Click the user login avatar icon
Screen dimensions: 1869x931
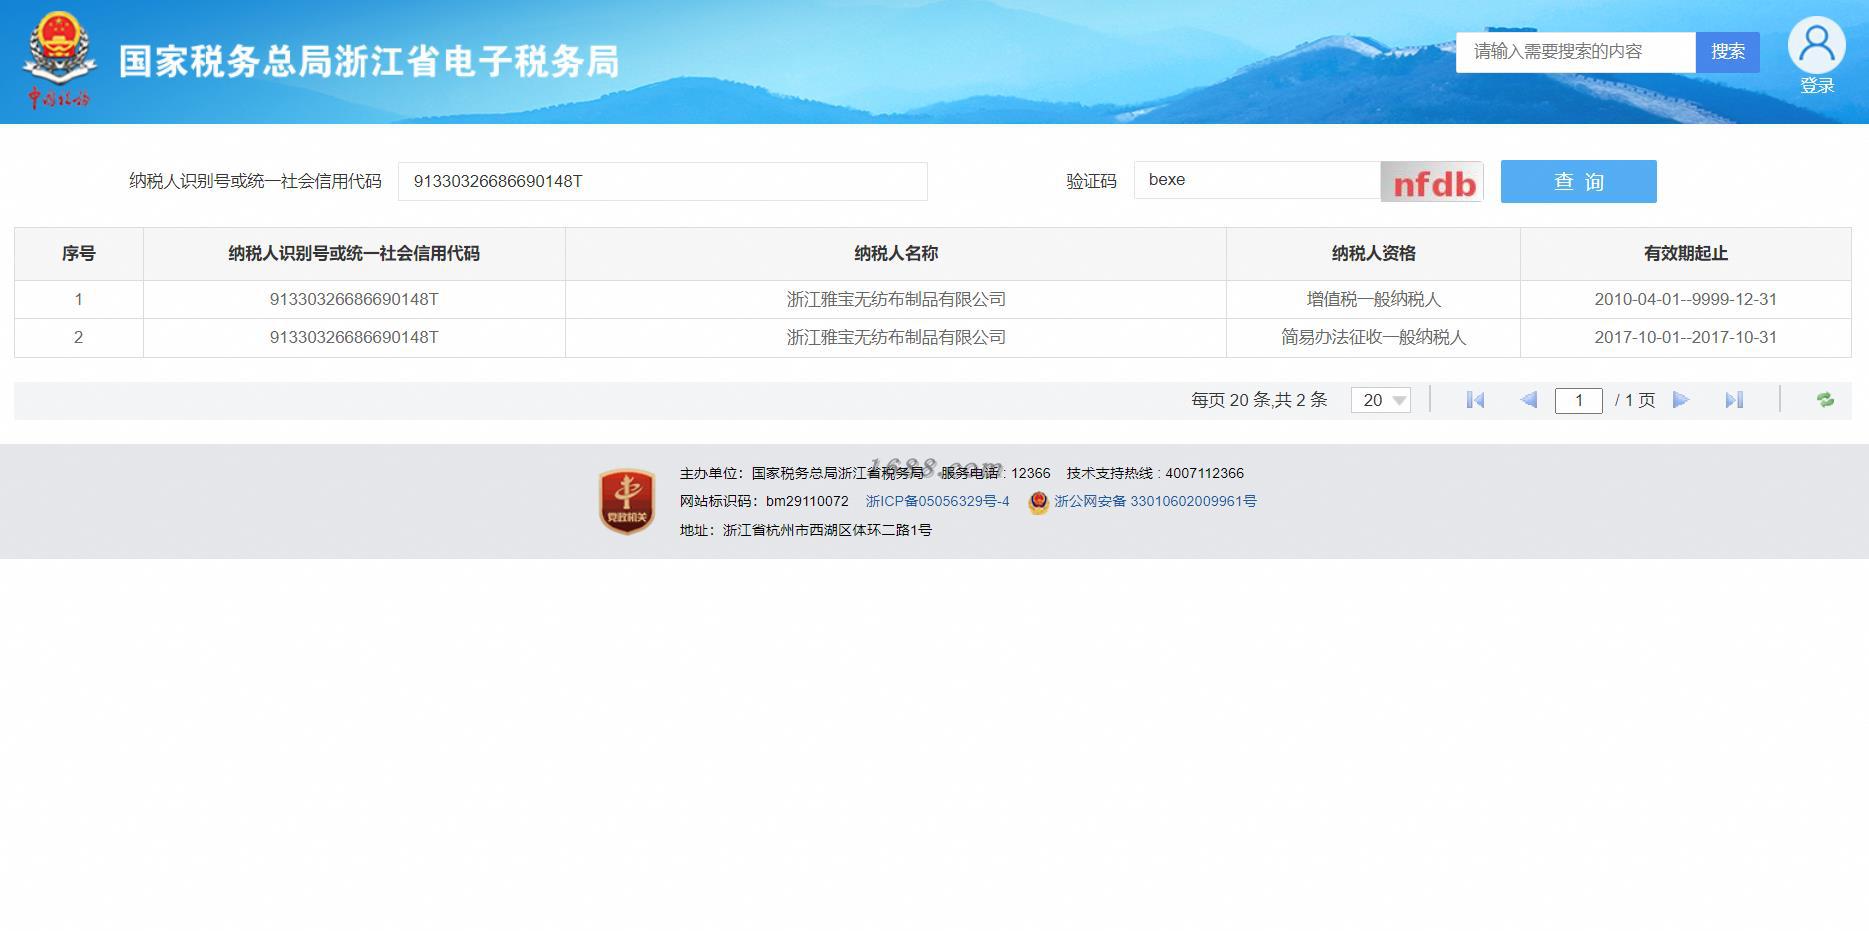pyautogui.click(x=1816, y=45)
